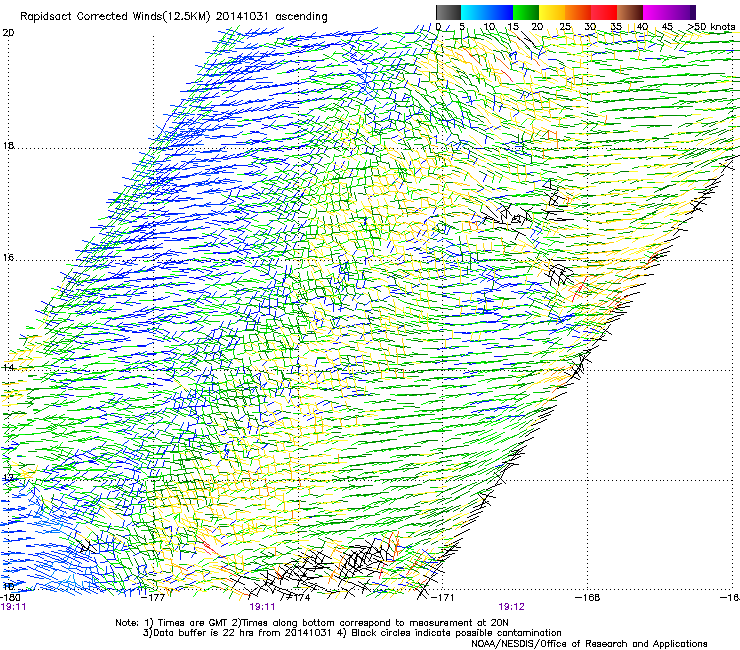This screenshot has width=740, height=650.
Task: Click the cyan 5-10 knots legend swatch
Action: (x=474, y=13)
